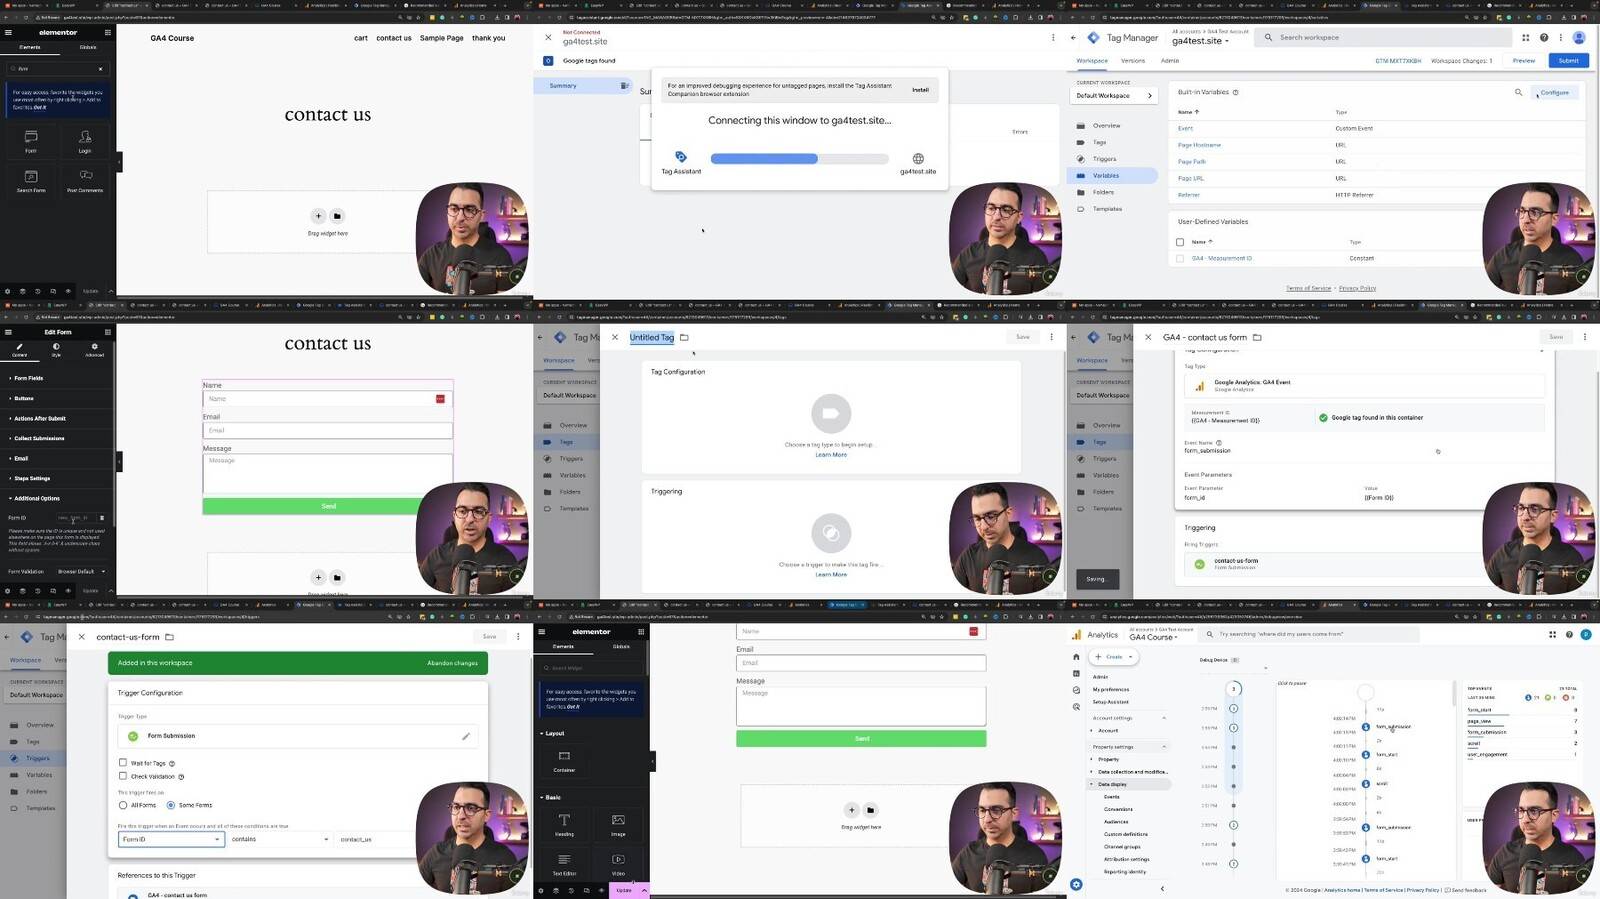Close the Untitled Tag editor
Screen dimensions: 1600x899
pos(615,338)
